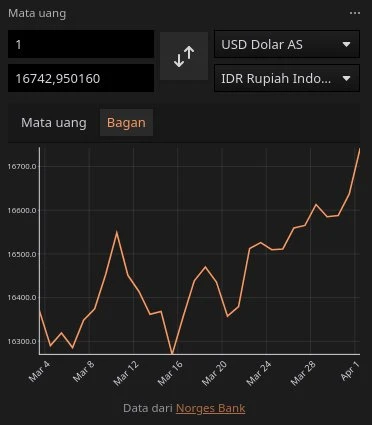Click the Mata uang widget title
Viewport: 372px width, 425px height.
coord(37,14)
